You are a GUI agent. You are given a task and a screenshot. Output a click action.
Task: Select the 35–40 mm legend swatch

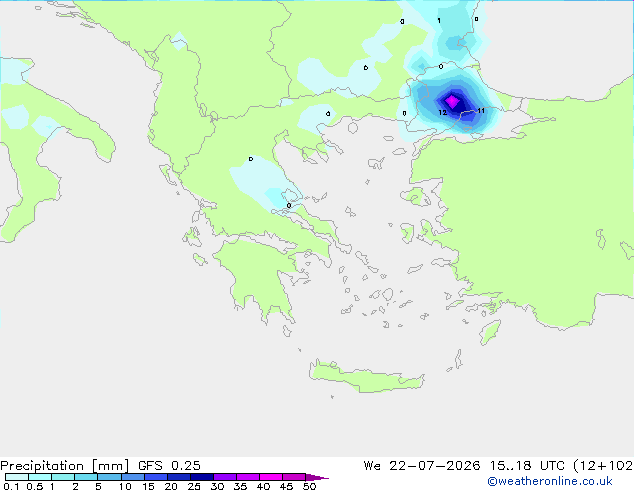[x=248, y=477]
